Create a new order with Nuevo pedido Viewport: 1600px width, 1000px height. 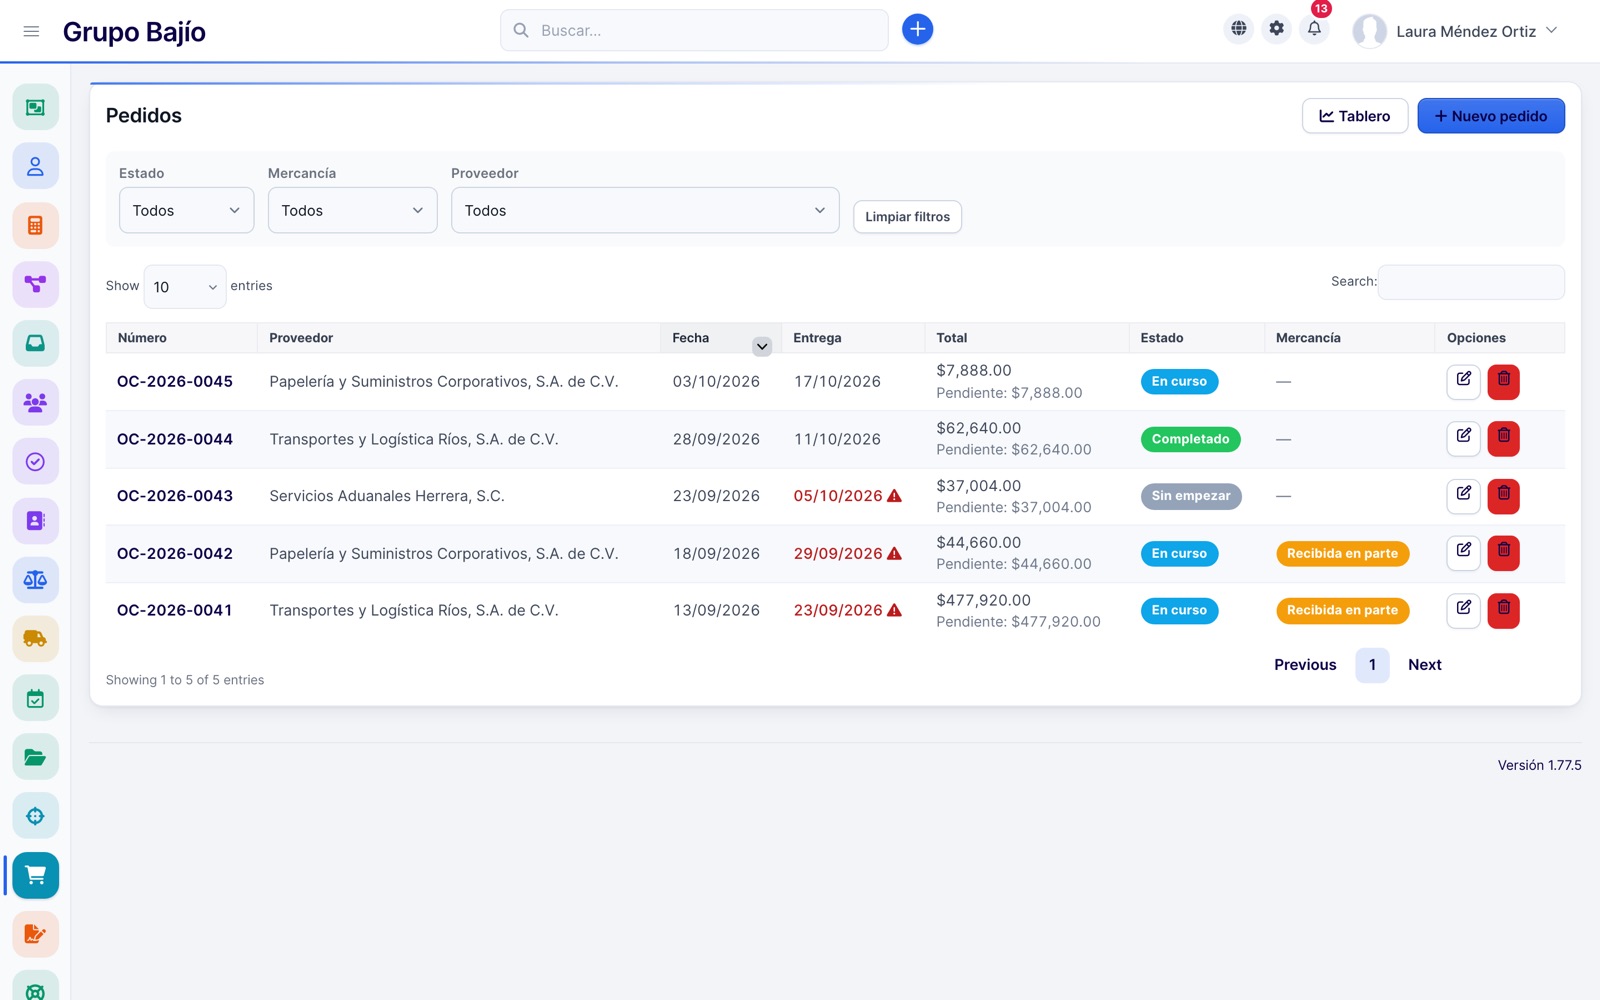(1491, 116)
